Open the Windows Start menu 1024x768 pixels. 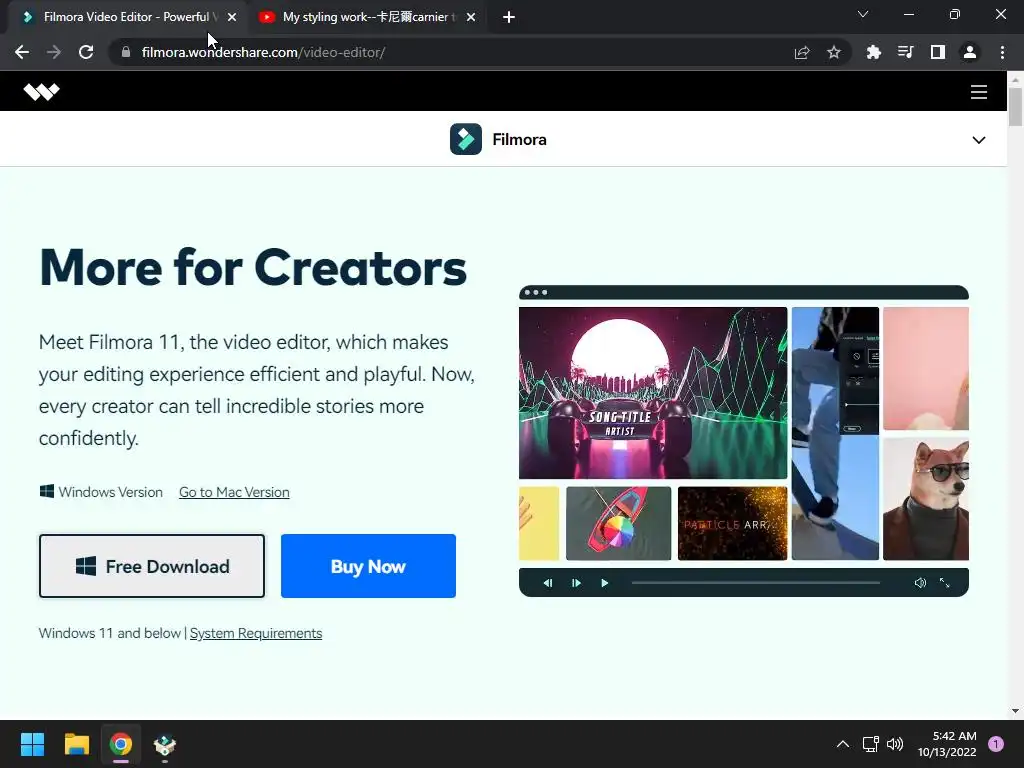tap(32, 744)
